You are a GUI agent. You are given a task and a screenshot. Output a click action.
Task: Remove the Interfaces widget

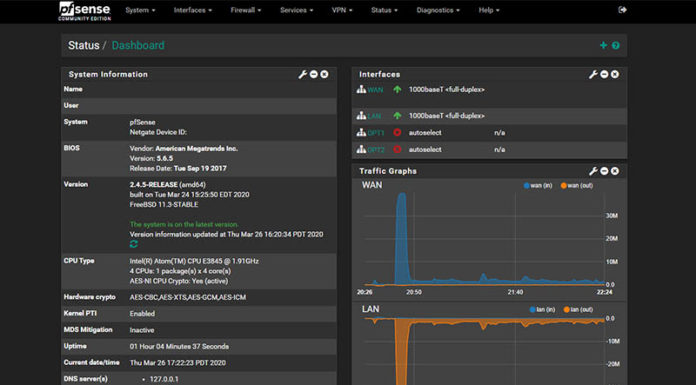(x=615, y=74)
